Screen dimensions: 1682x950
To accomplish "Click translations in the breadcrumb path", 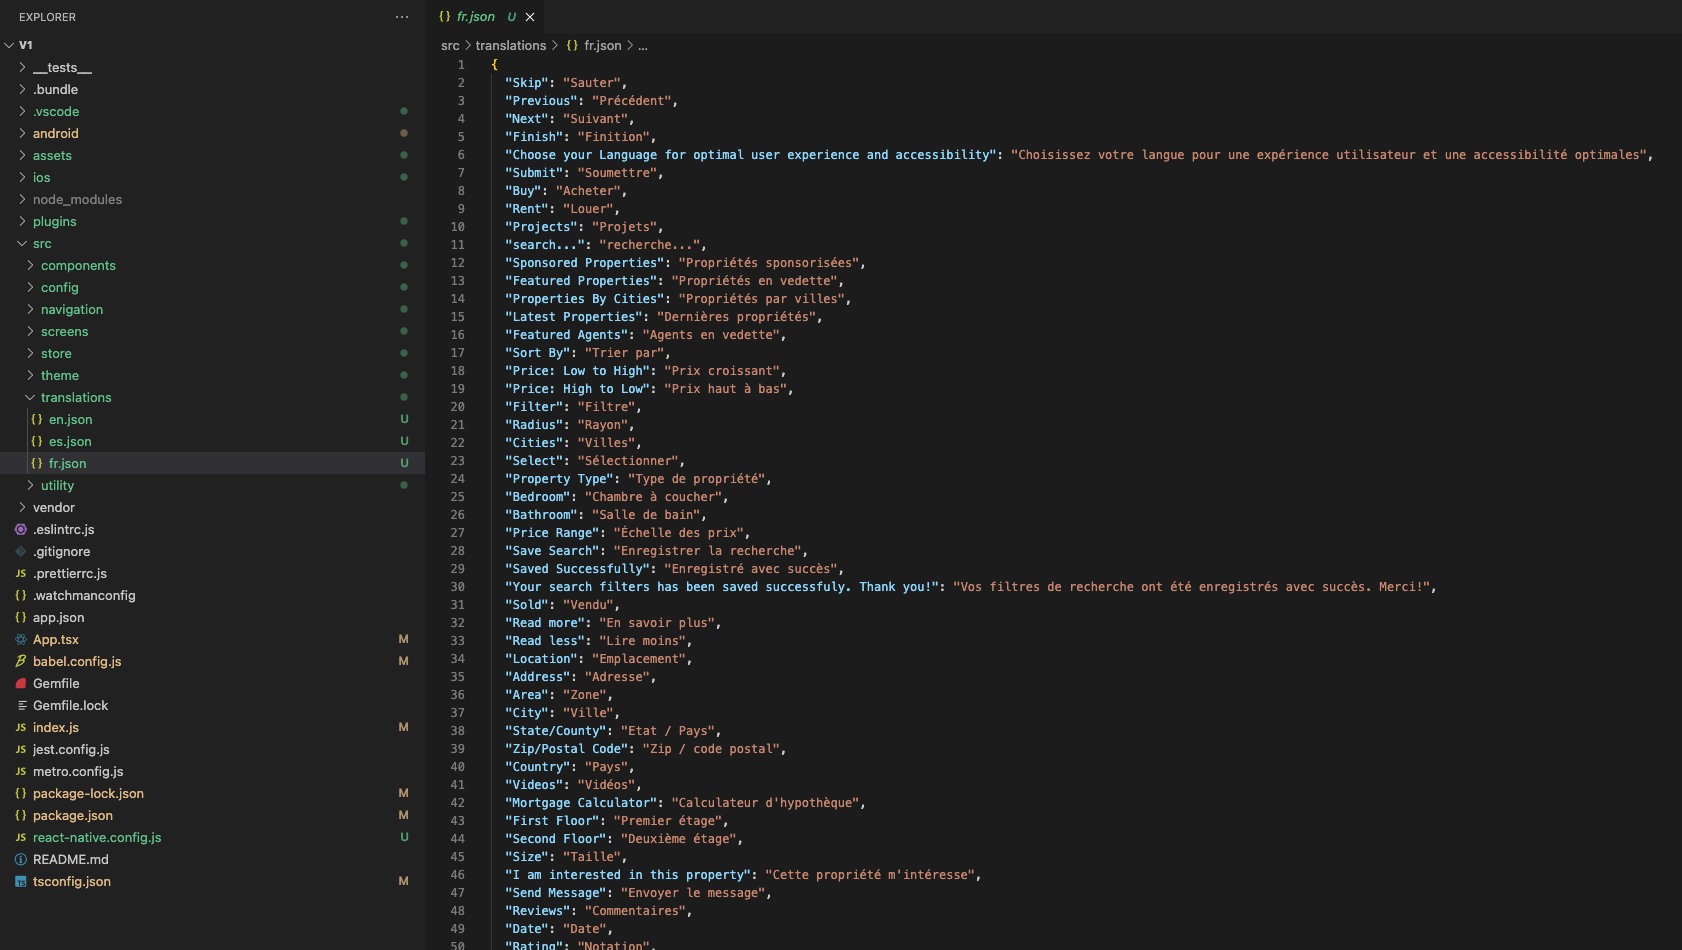I will [510, 46].
